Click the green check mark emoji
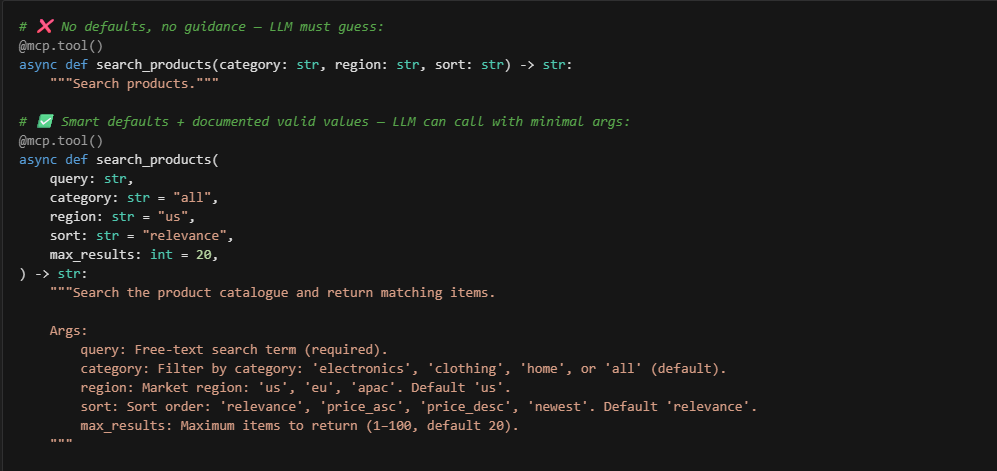Viewport: 997px width, 471px height. [x=45, y=121]
